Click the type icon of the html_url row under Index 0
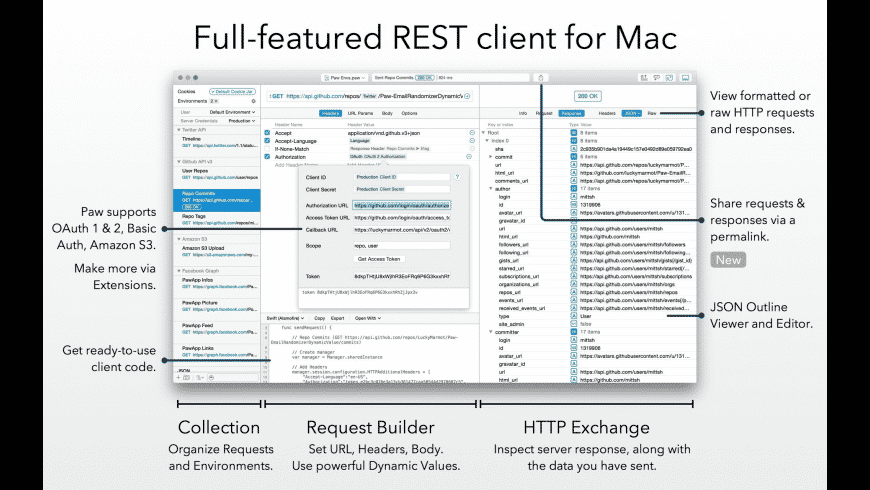 coord(574,173)
